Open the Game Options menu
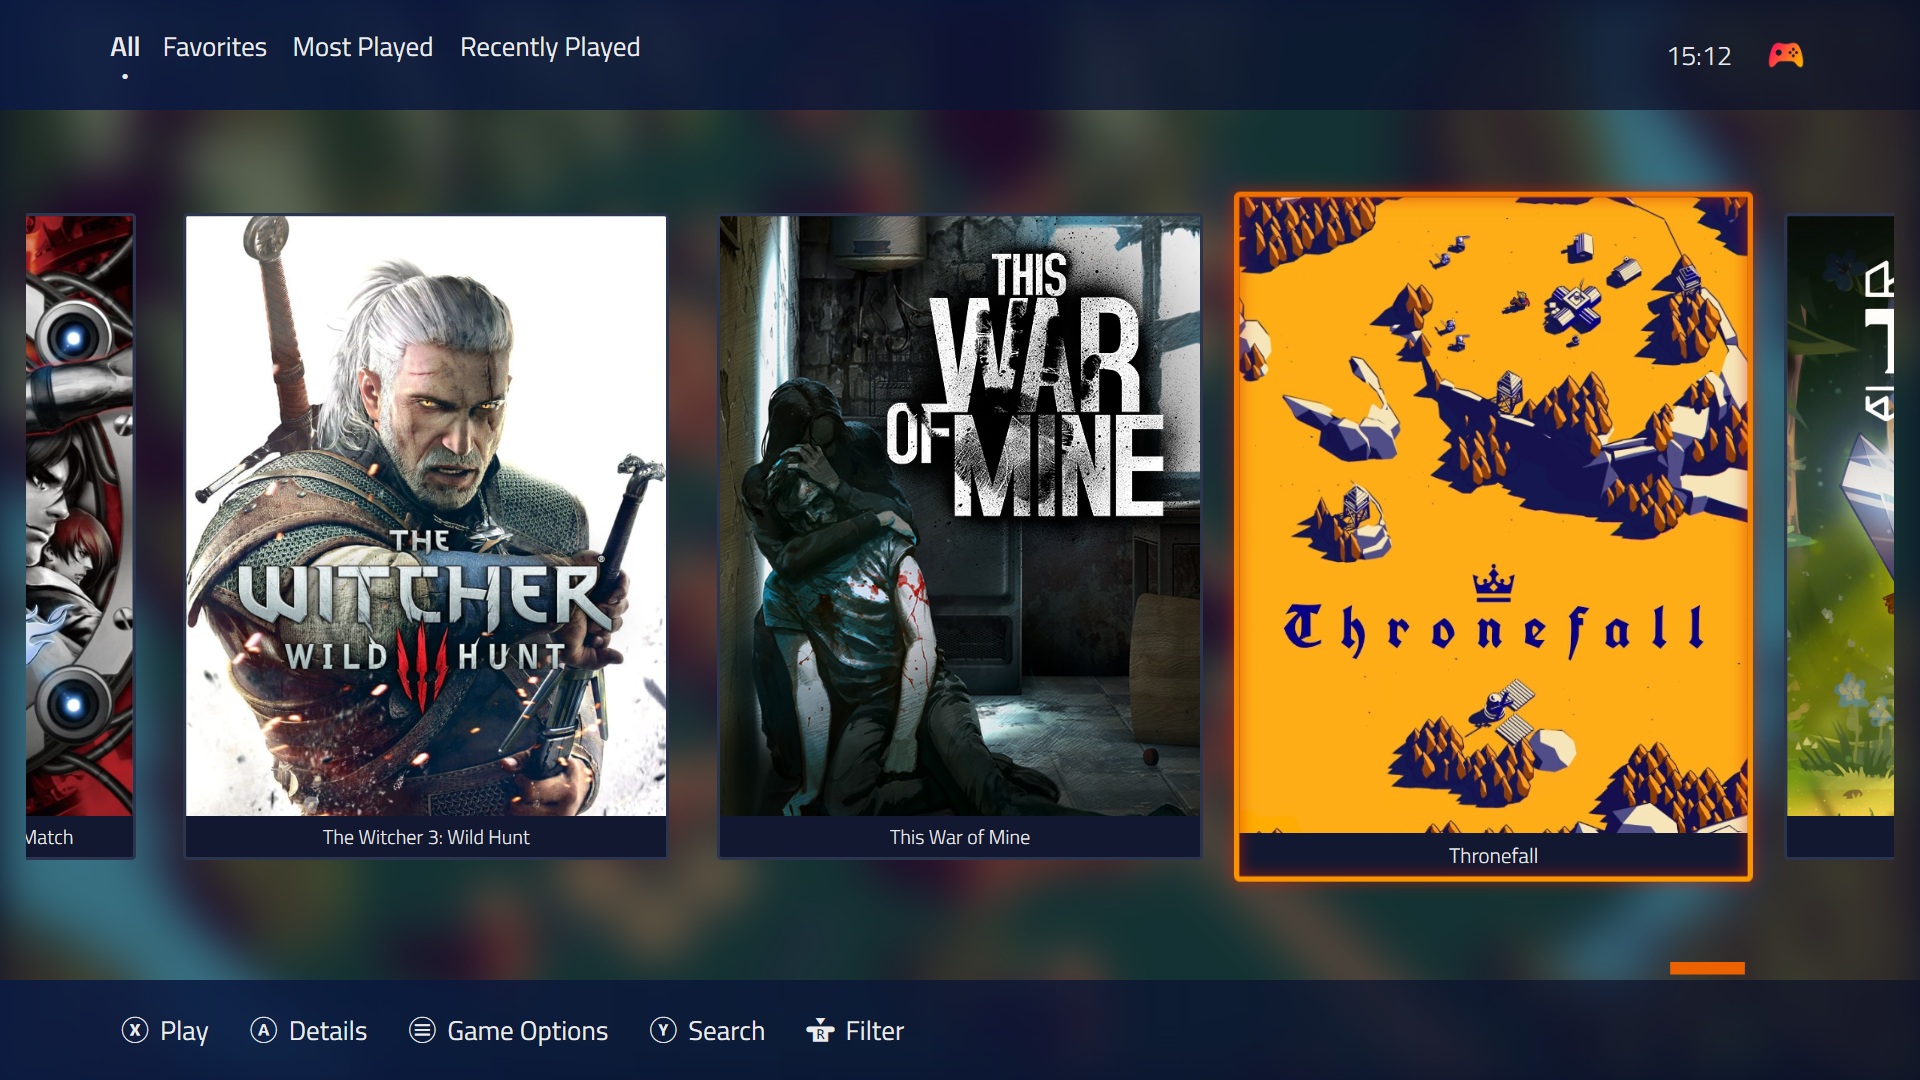The image size is (1920, 1080). pyautogui.click(x=527, y=1030)
